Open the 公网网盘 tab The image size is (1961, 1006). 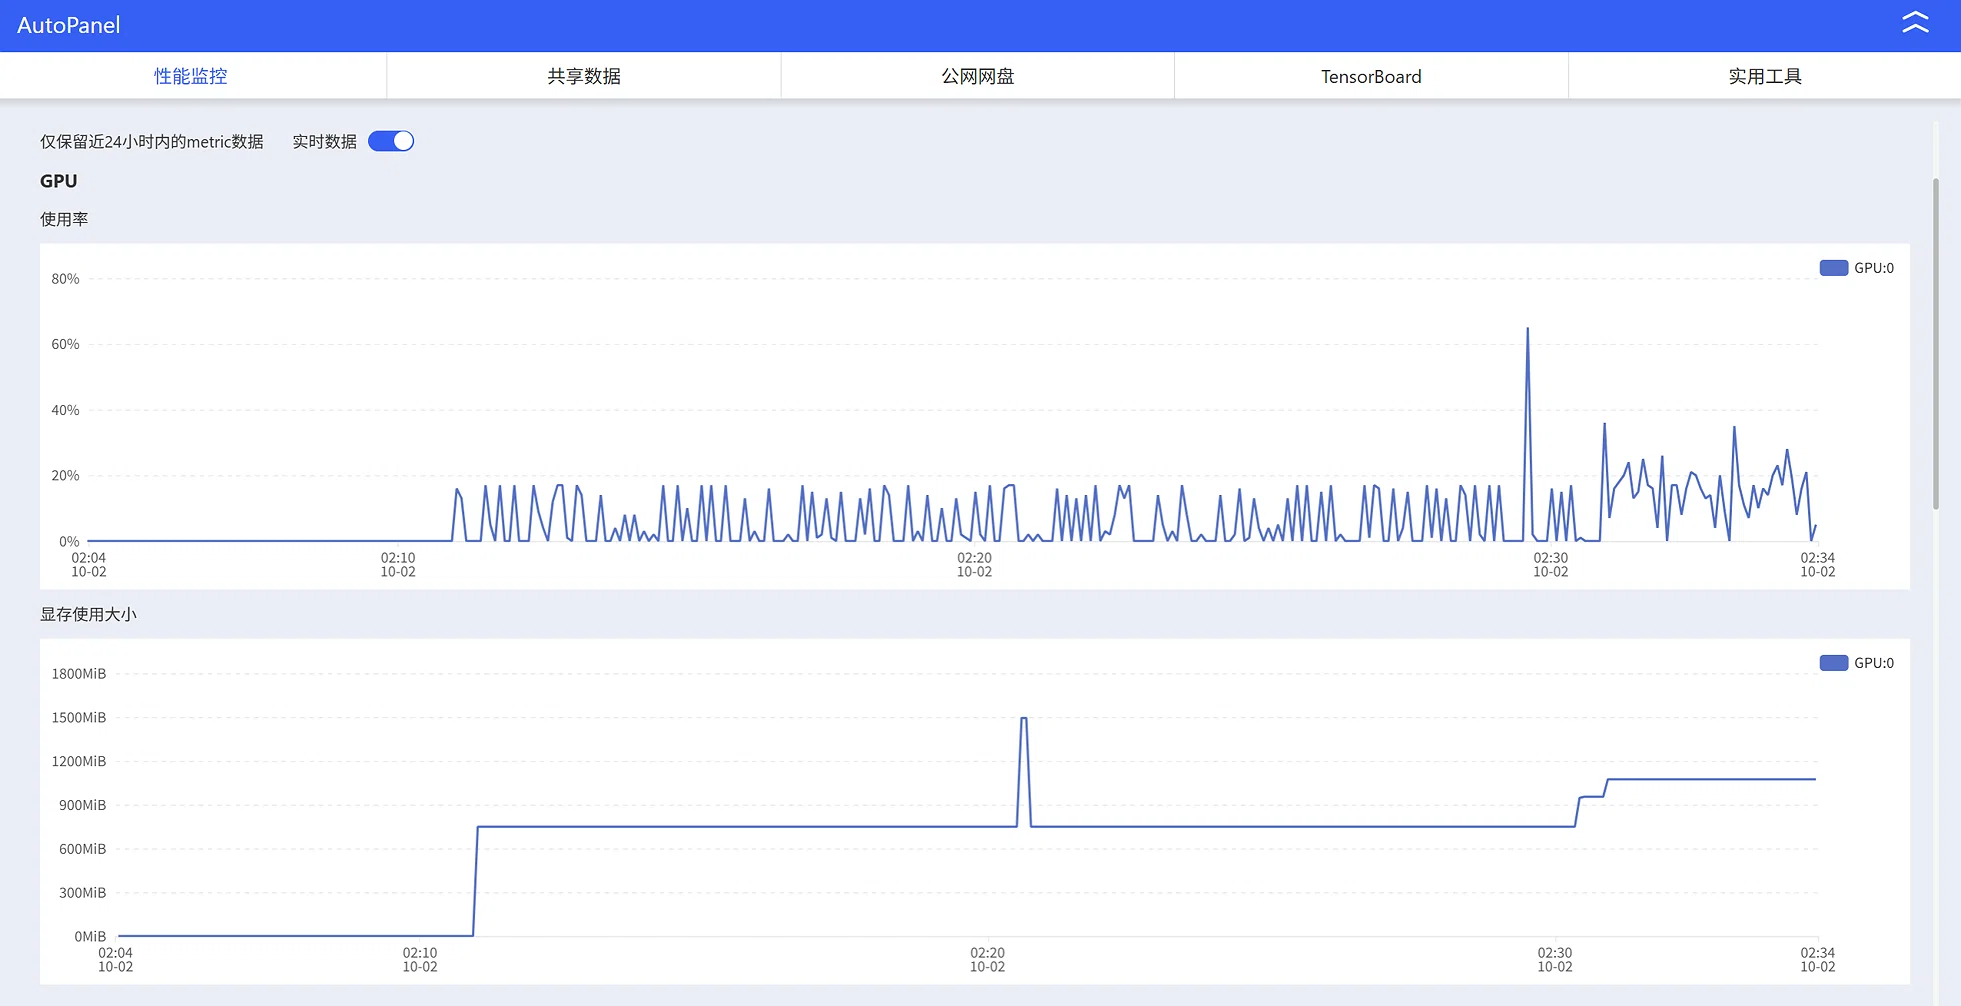(978, 76)
